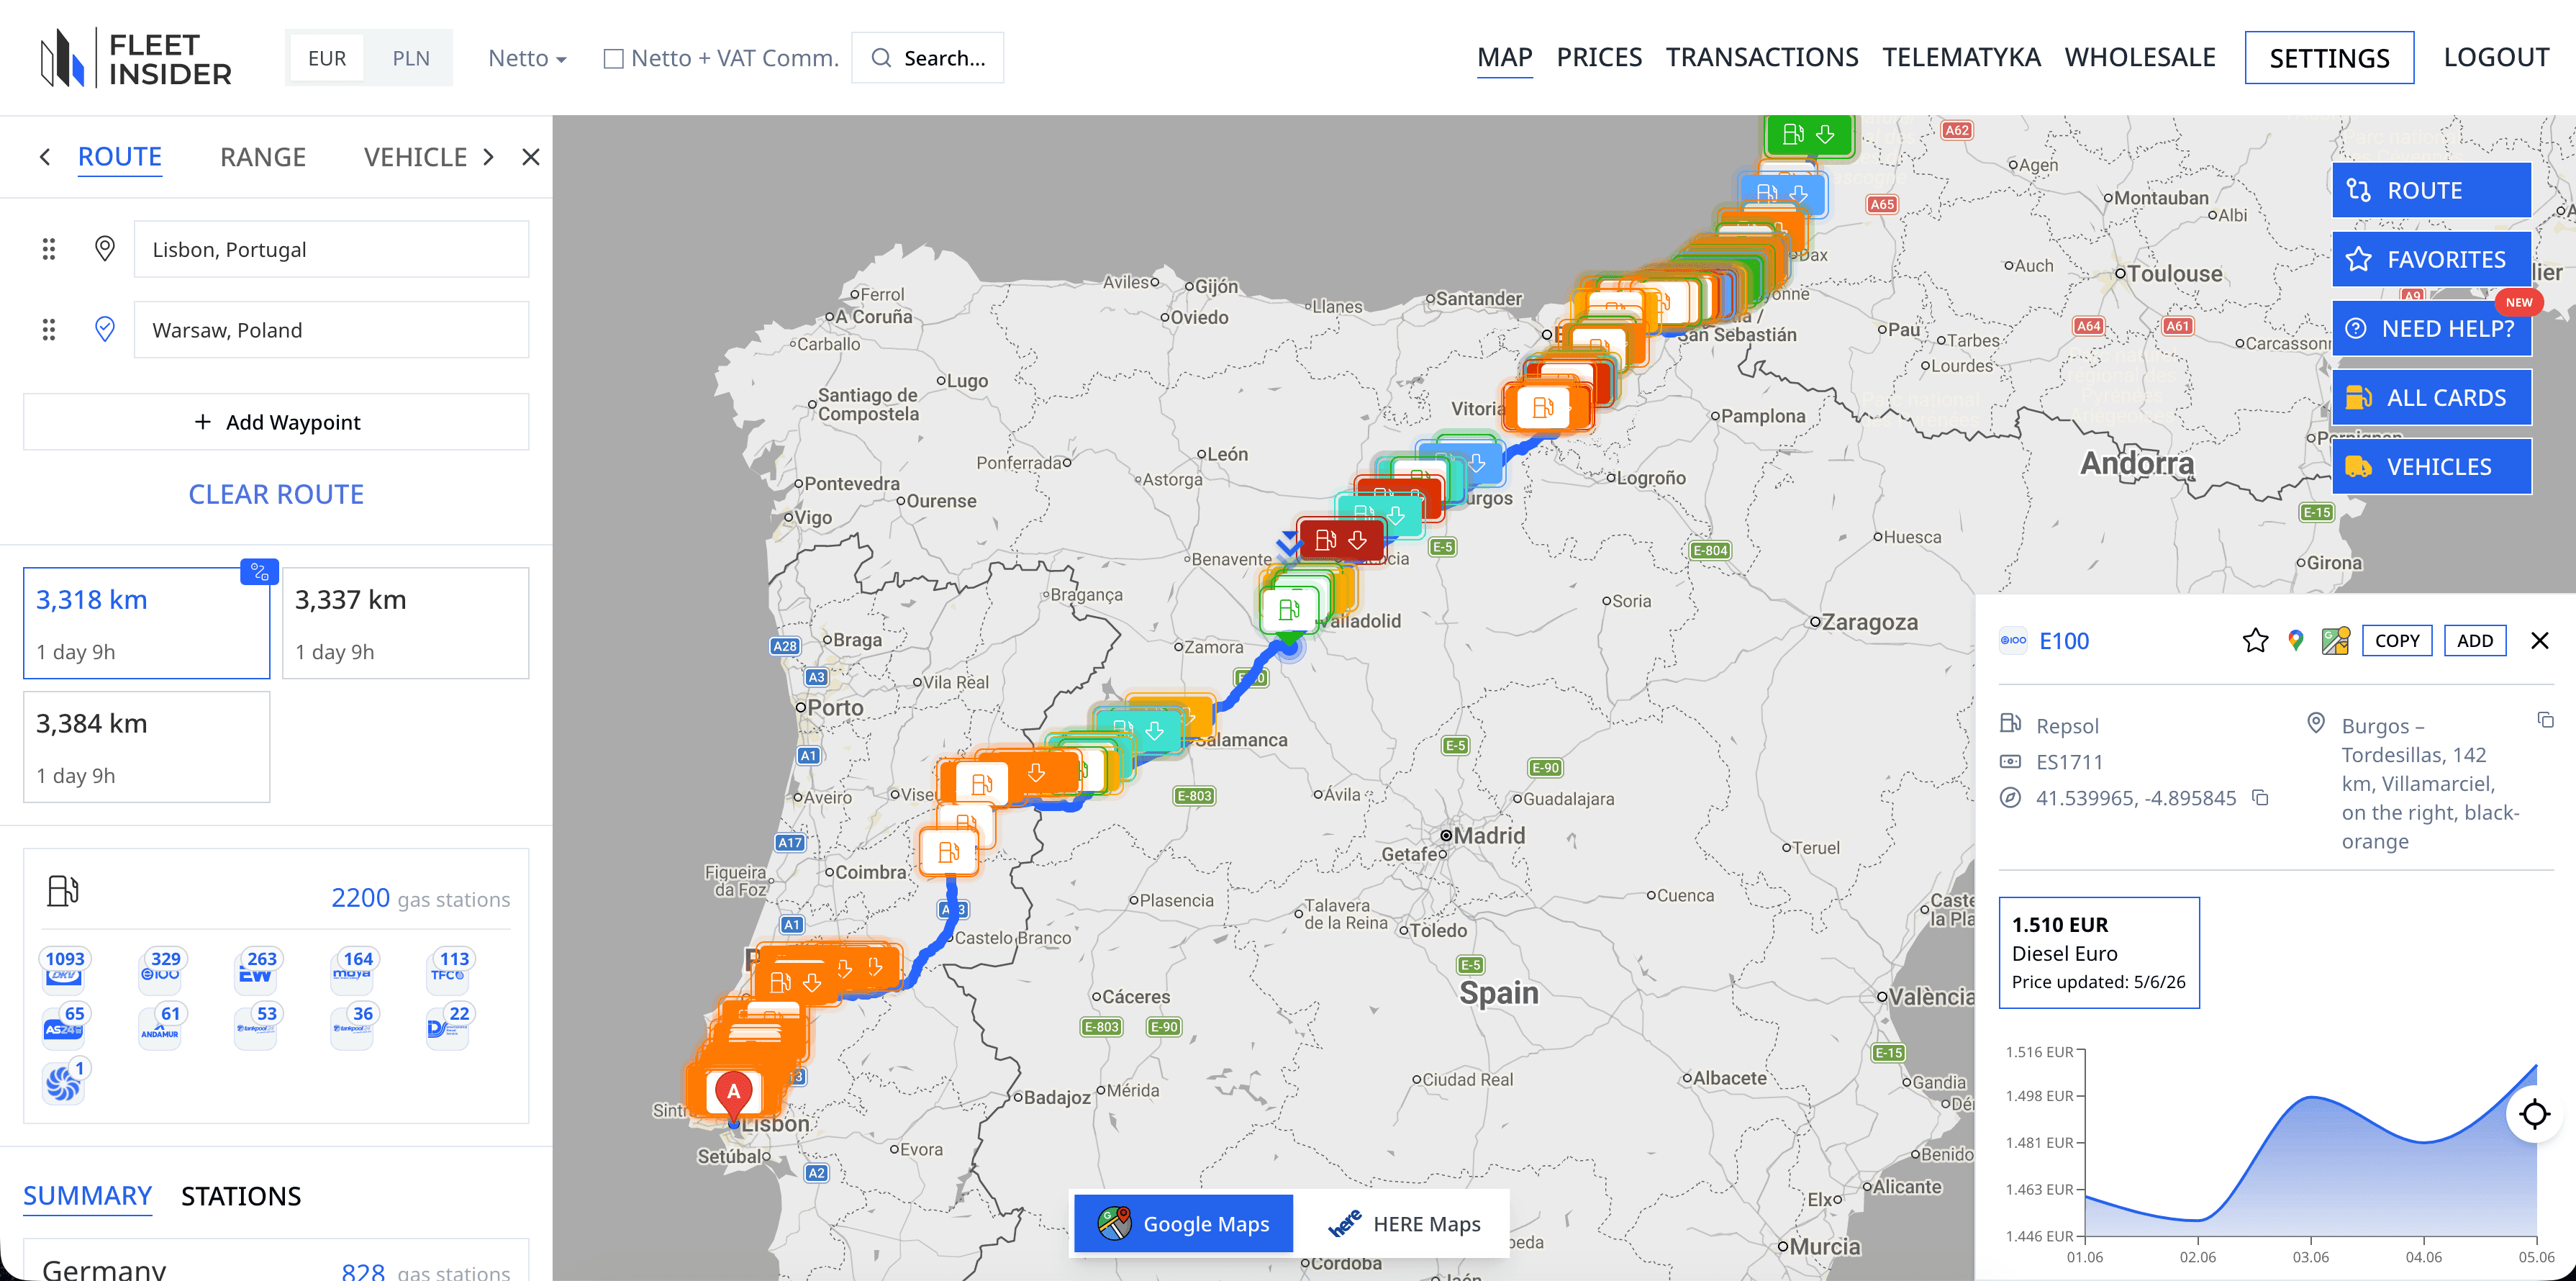Switch currency to EUR
The image size is (2576, 1281).
click(327, 58)
